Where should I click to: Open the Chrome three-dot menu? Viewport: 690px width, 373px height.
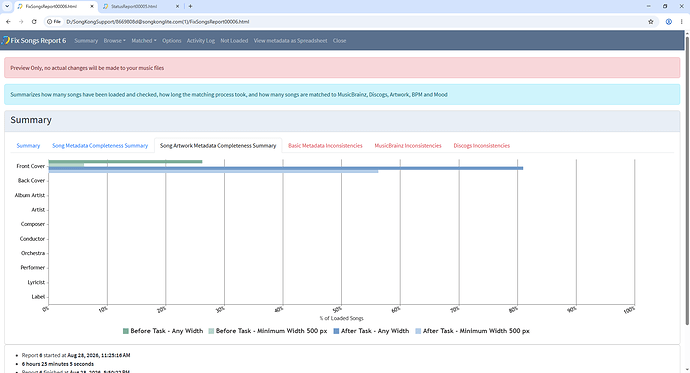pos(682,22)
